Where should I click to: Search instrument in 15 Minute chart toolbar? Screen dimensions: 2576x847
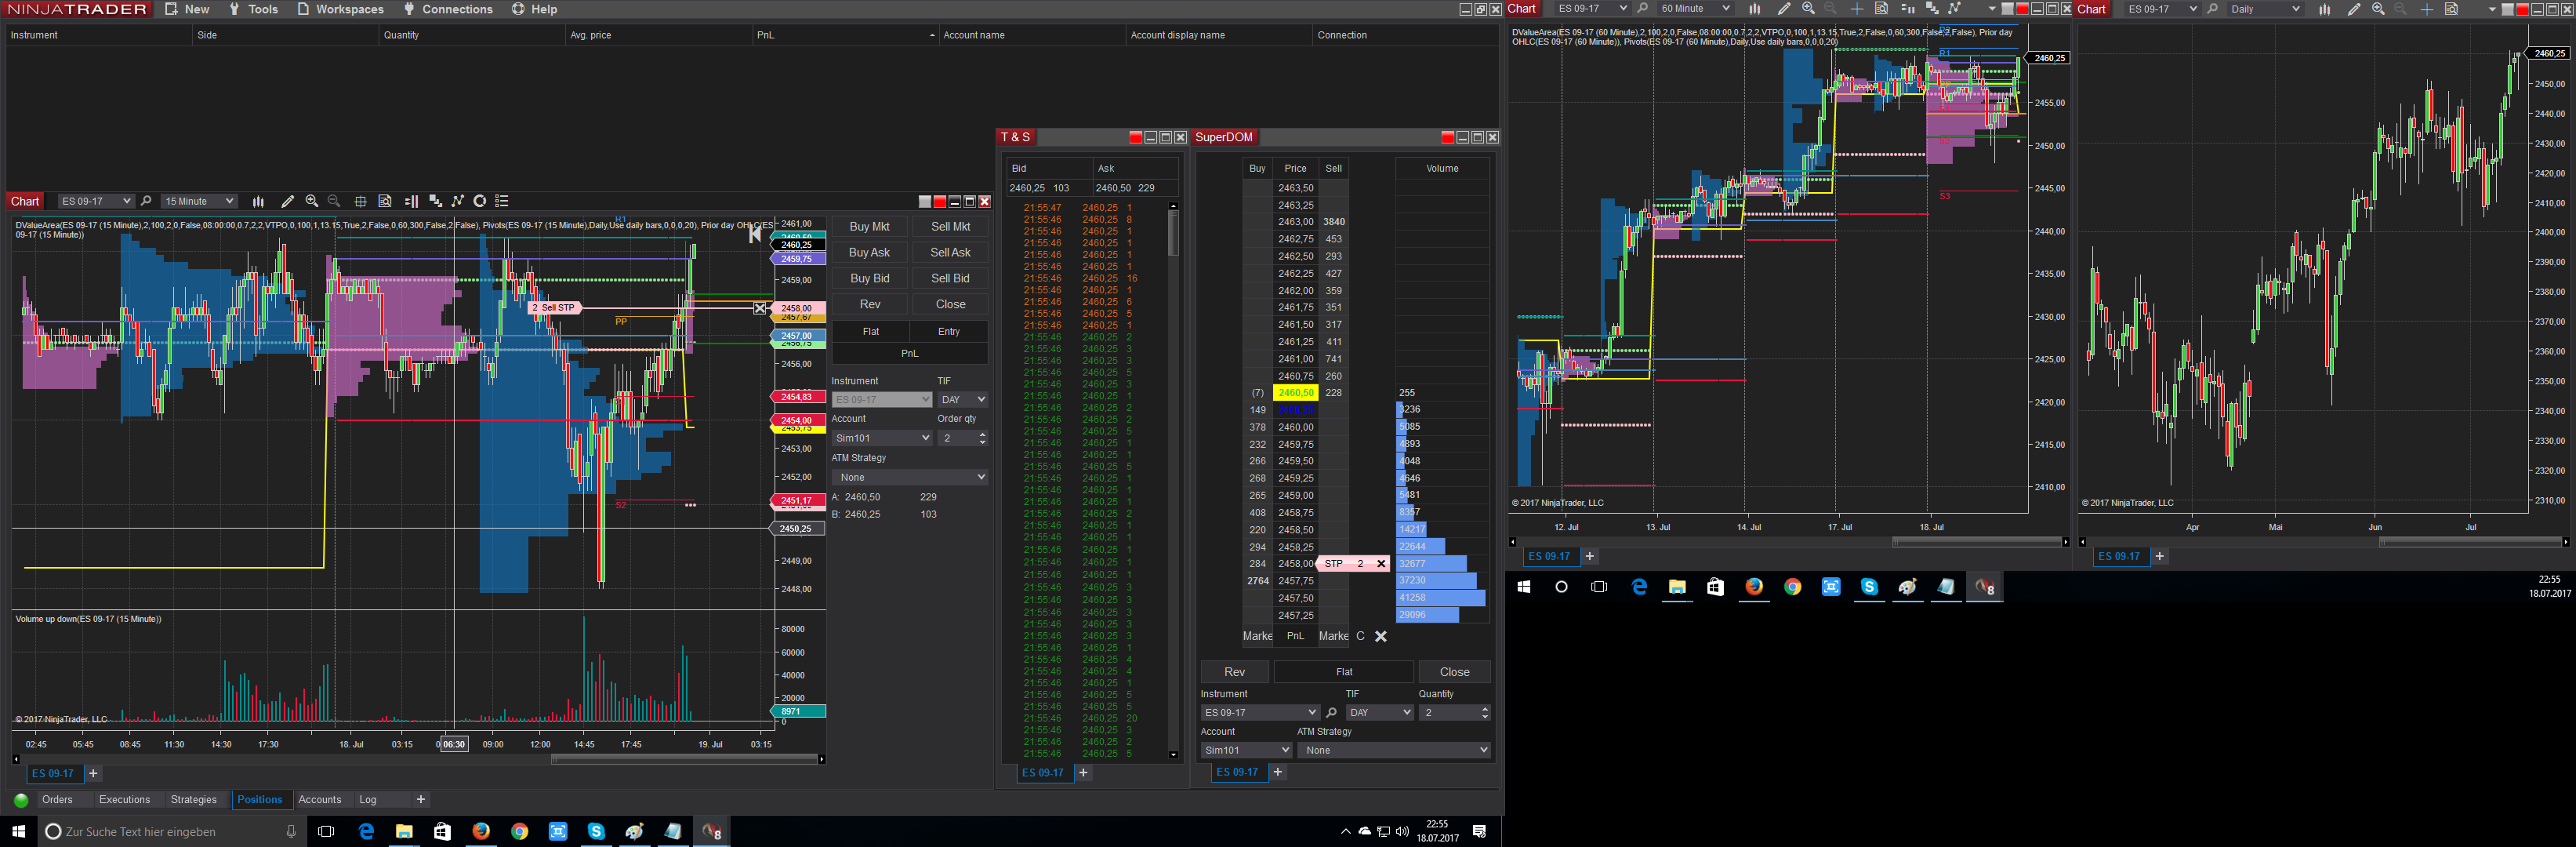pyautogui.click(x=146, y=201)
